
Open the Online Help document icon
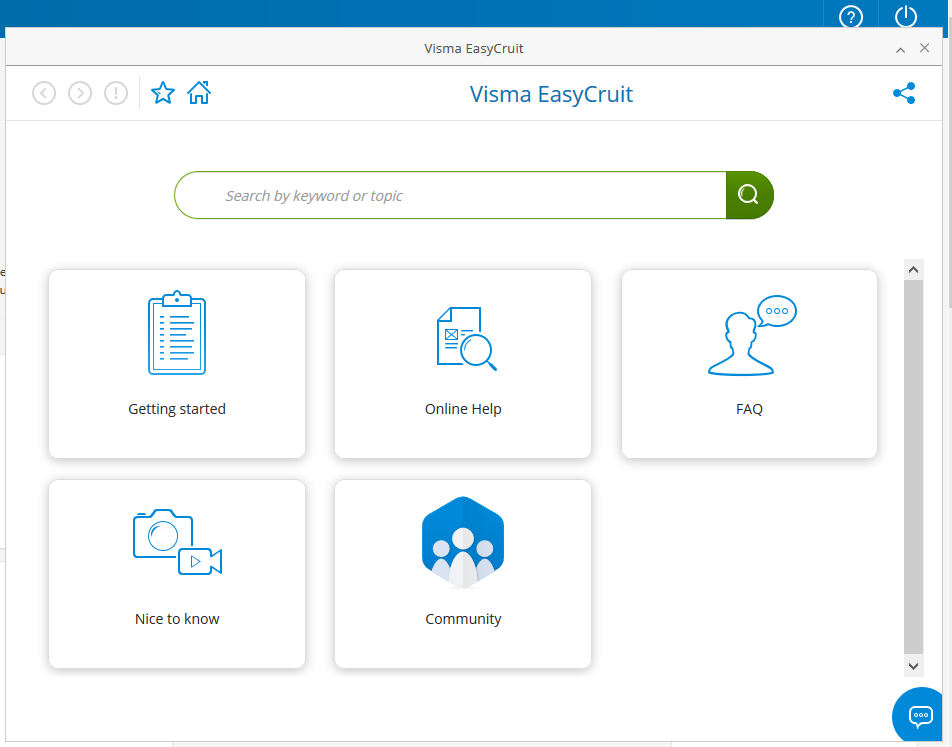(466, 338)
